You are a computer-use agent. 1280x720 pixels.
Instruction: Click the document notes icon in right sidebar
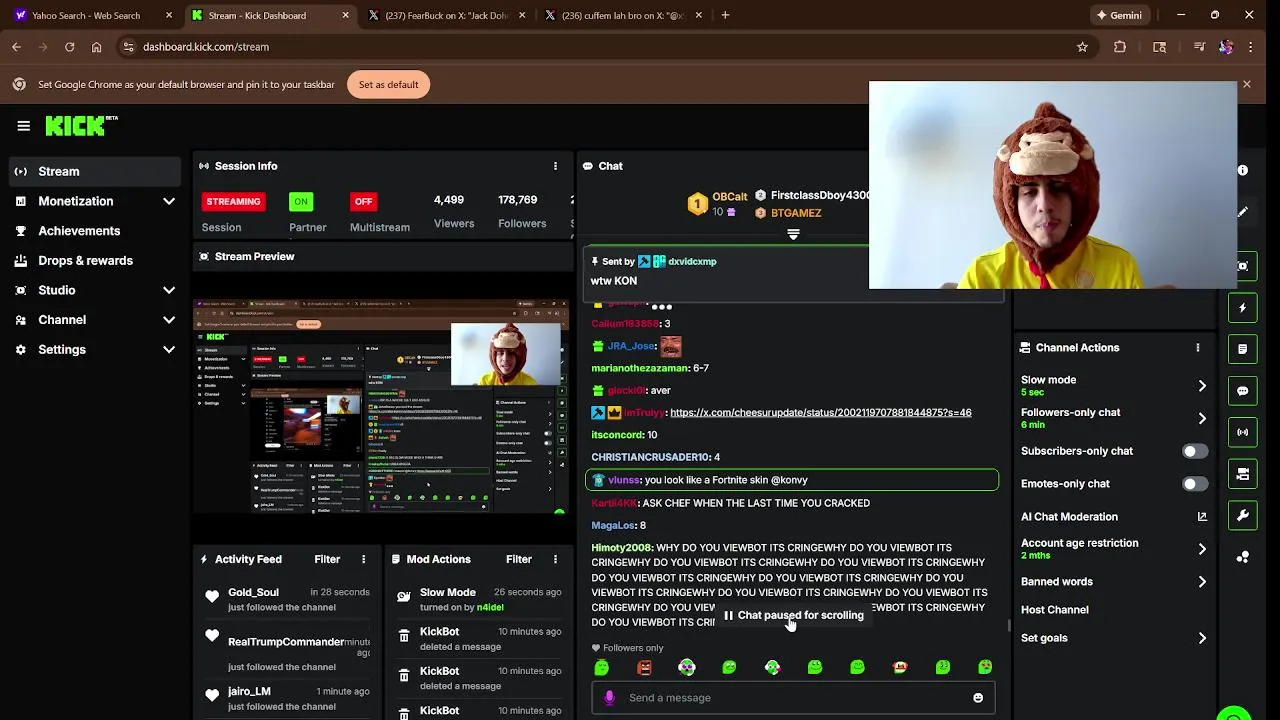coord(1243,349)
